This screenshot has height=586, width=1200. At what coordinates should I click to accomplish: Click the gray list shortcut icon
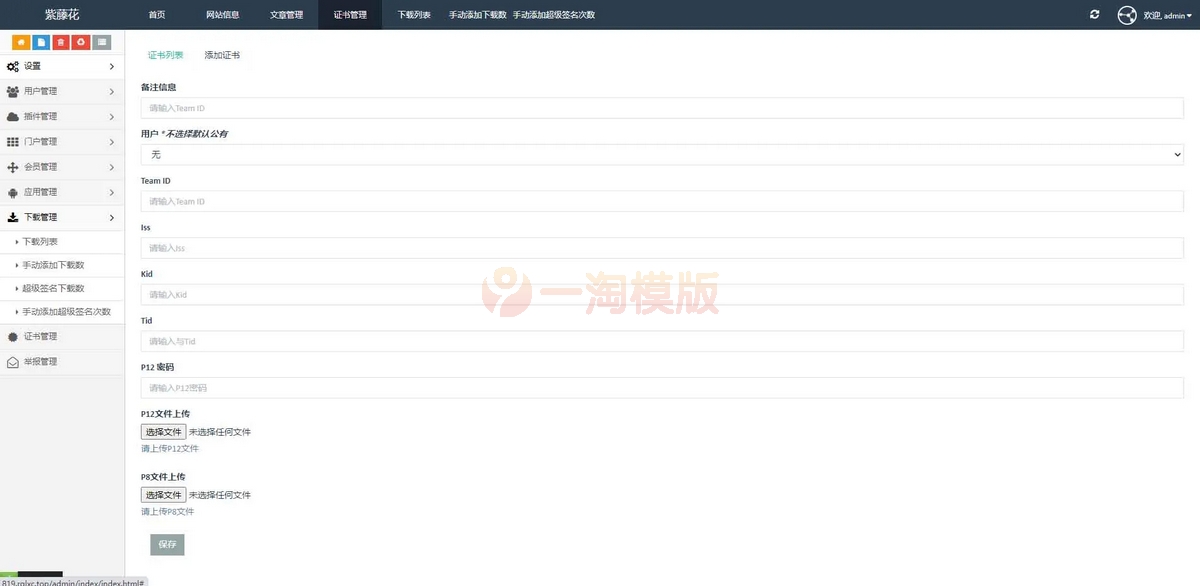pyautogui.click(x=100, y=41)
